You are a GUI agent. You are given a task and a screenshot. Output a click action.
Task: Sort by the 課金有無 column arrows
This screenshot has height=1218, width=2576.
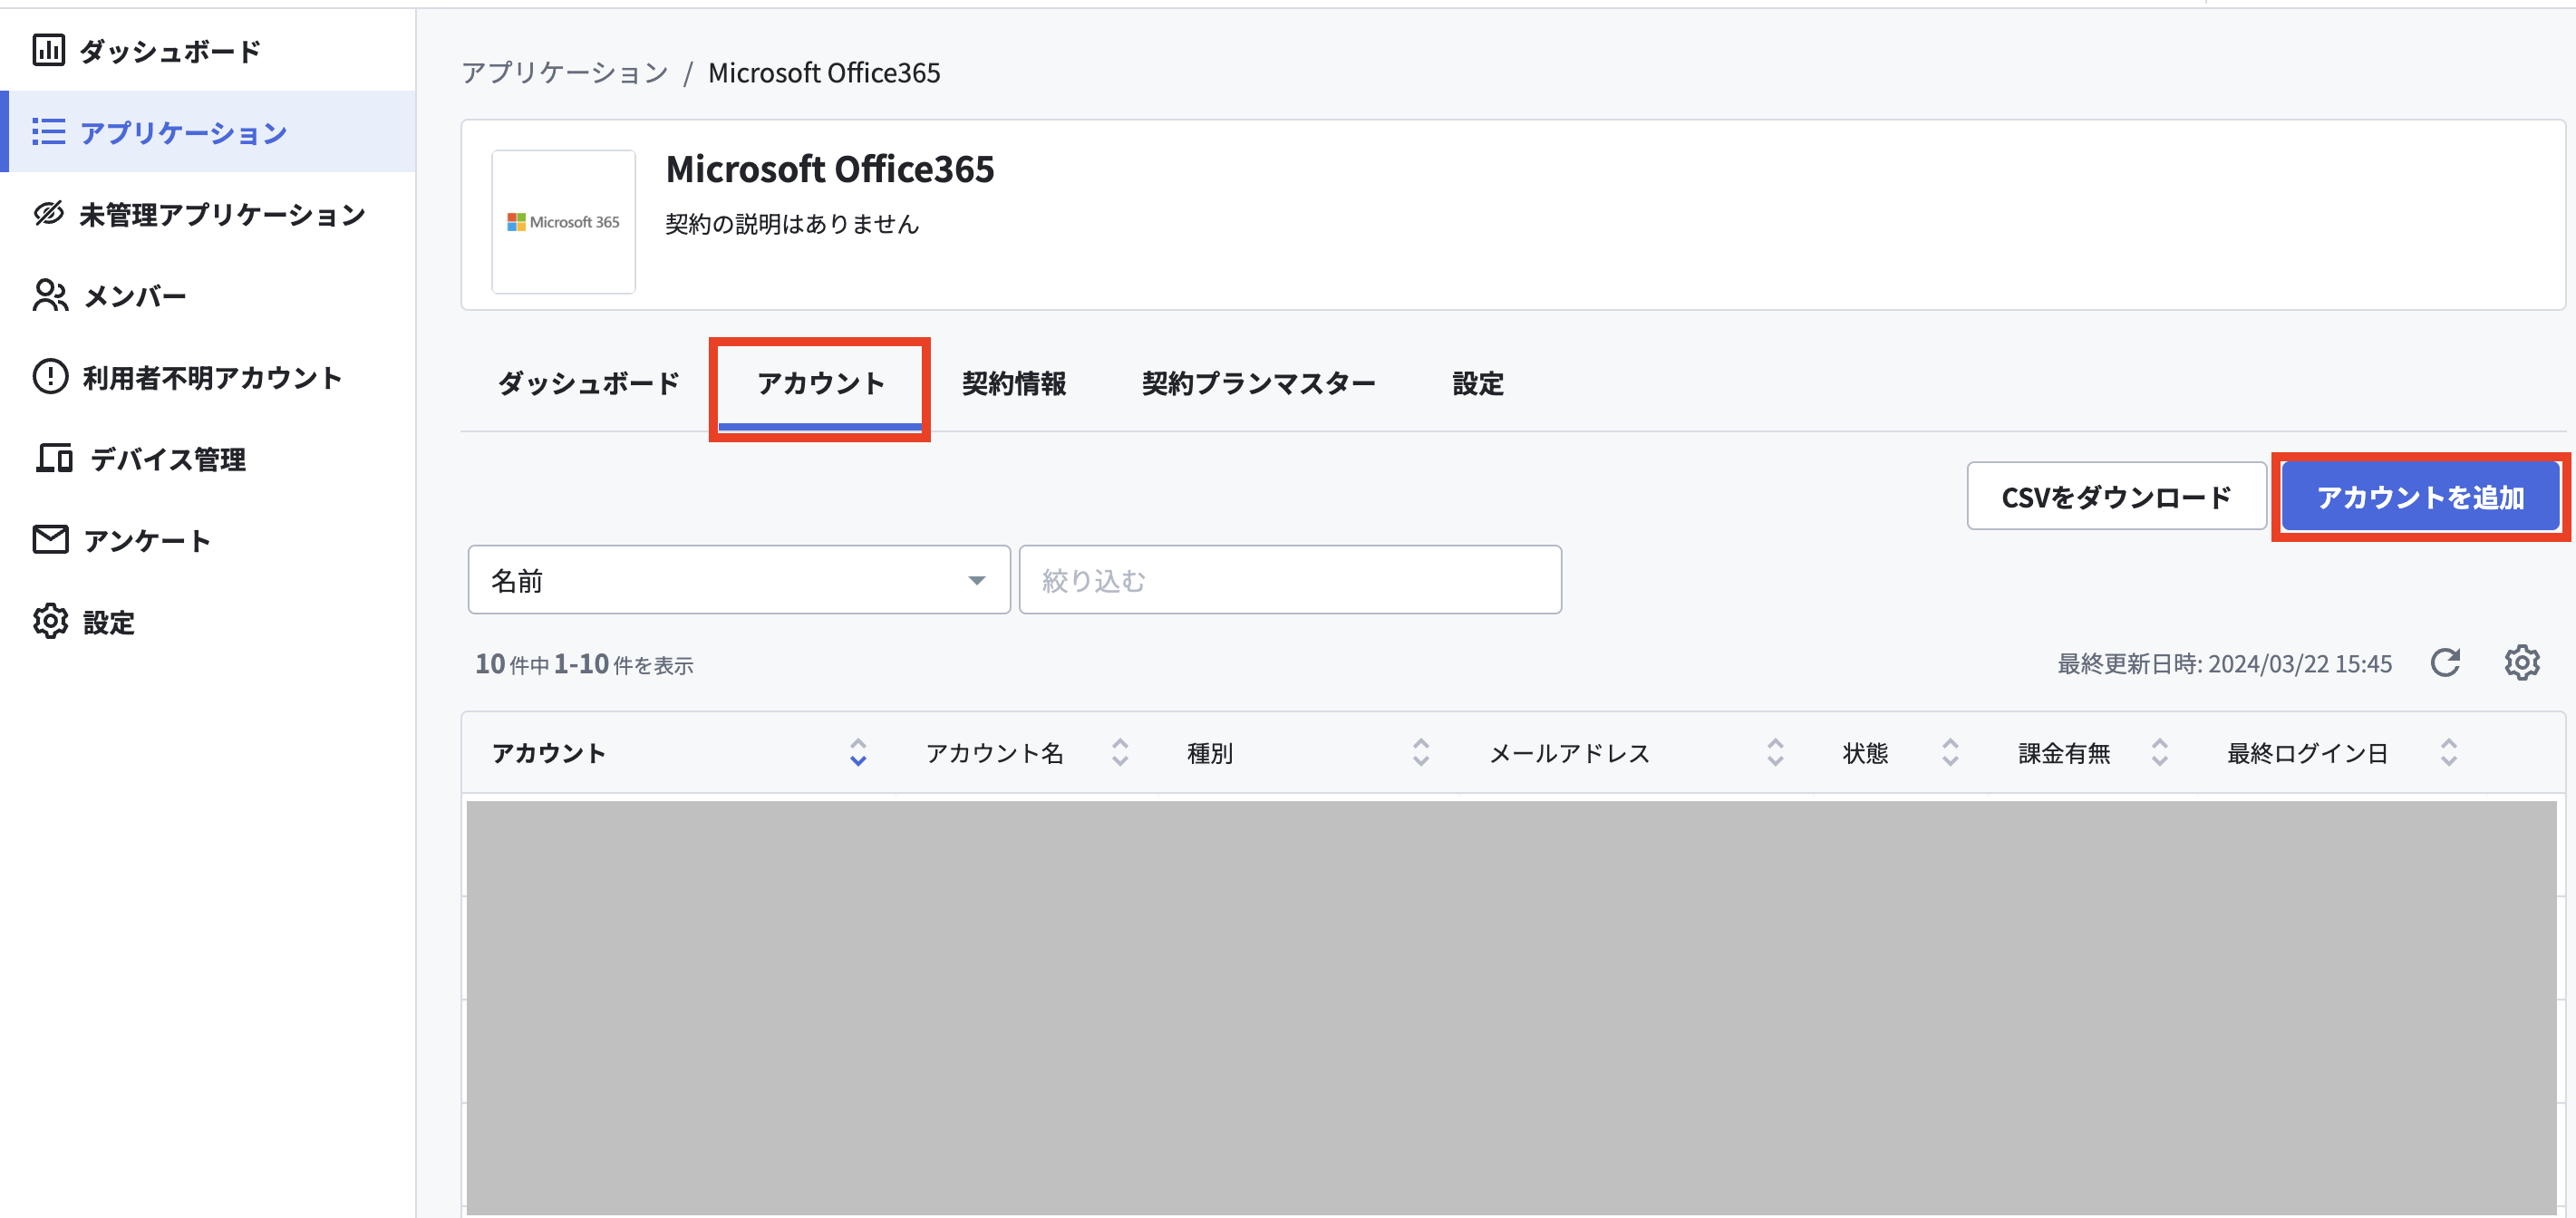click(x=2160, y=753)
